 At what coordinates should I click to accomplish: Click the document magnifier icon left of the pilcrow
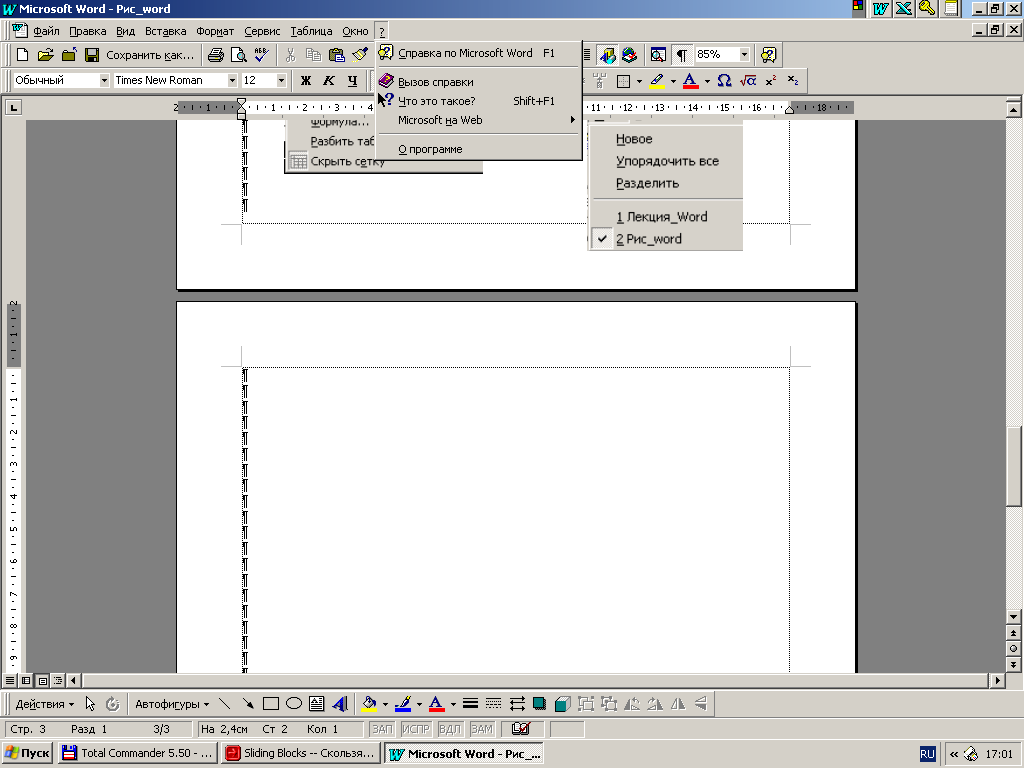(x=658, y=55)
